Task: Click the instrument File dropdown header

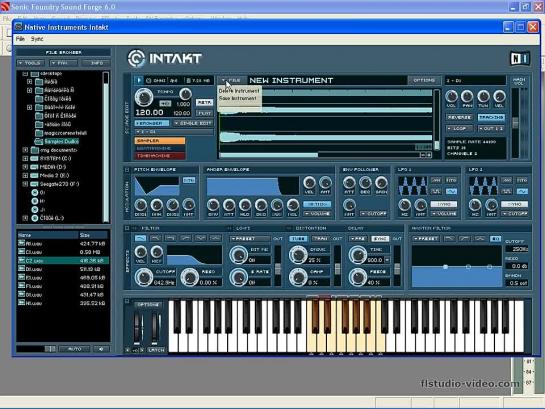Action: (x=232, y=80)
